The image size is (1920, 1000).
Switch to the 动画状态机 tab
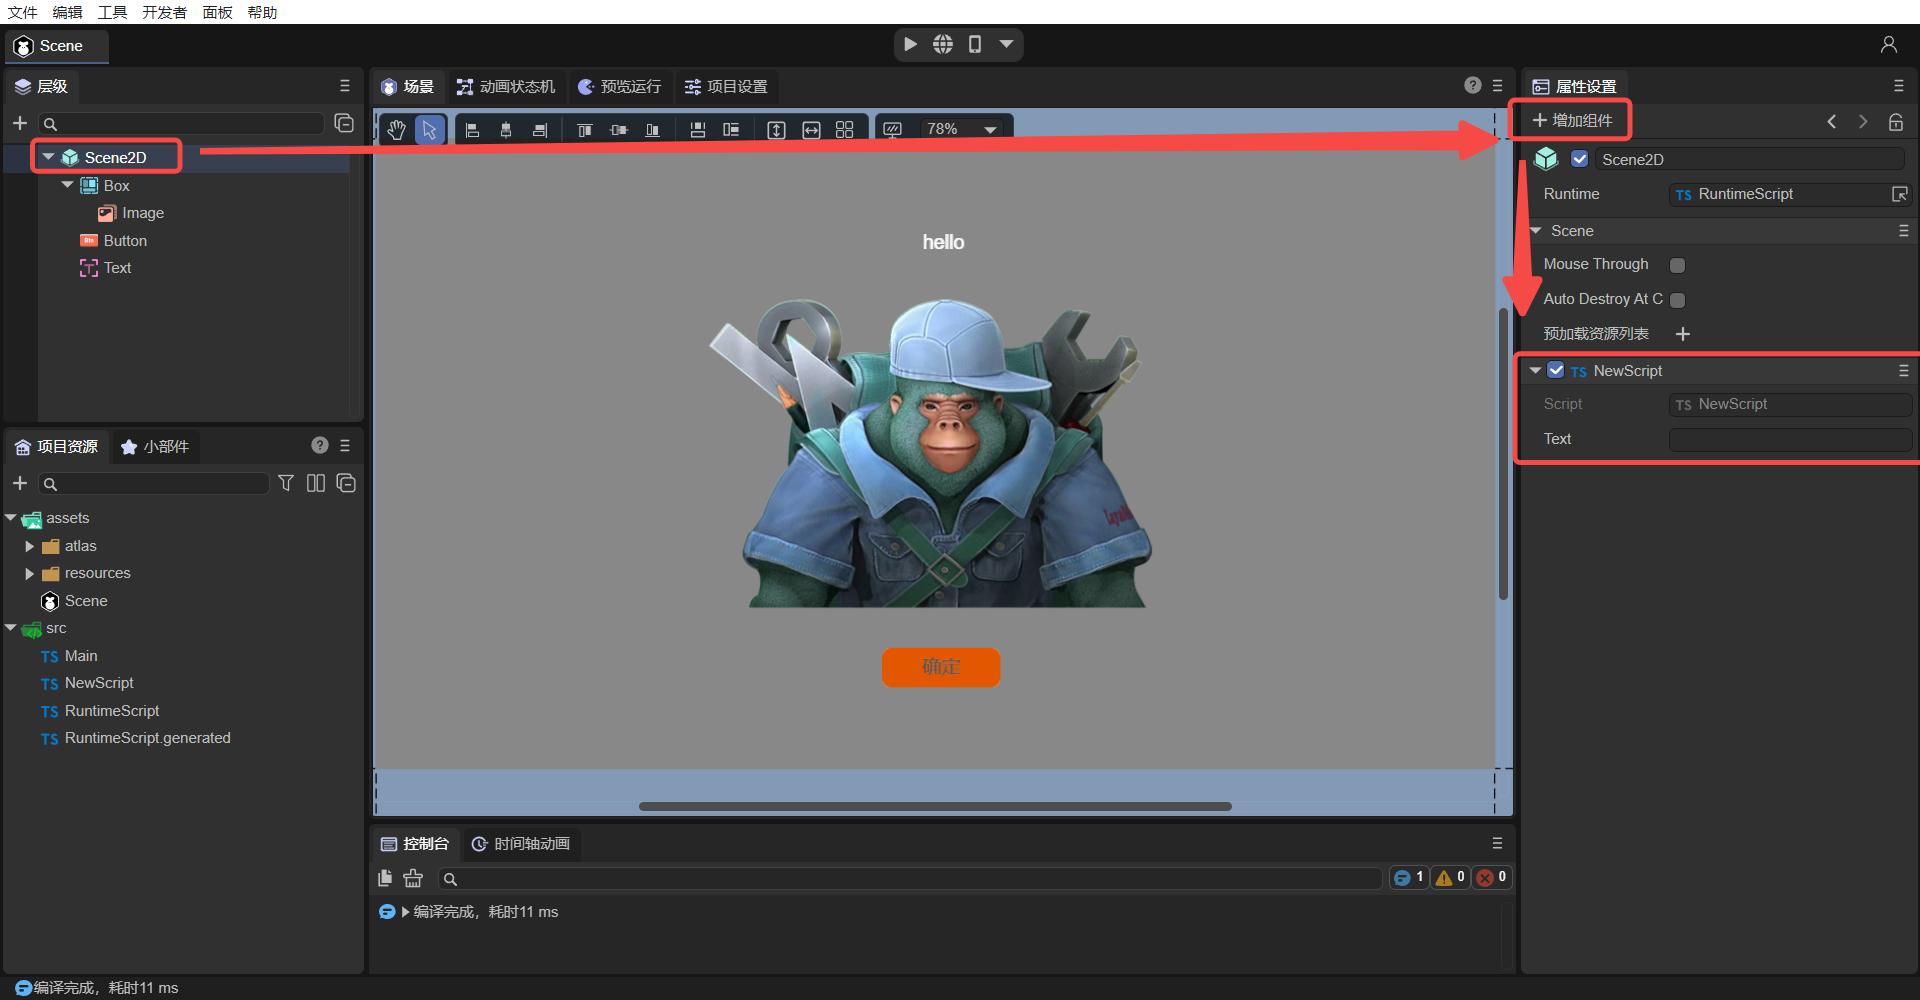point(506,87)
